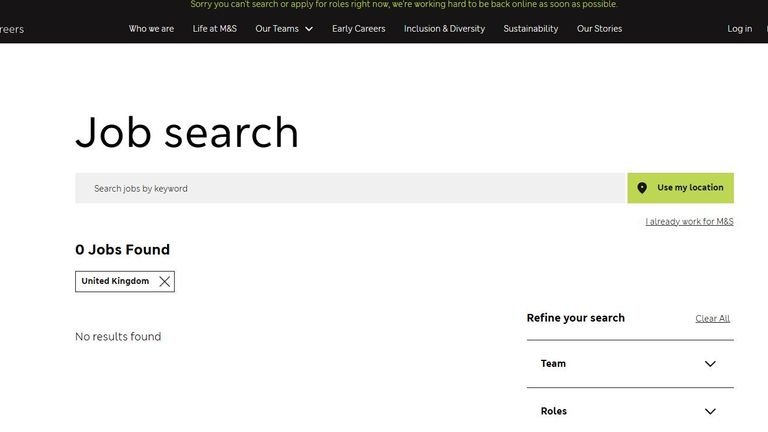Follow the I already work for M&S link
The image size is (768, 432).
pos(689,222)
